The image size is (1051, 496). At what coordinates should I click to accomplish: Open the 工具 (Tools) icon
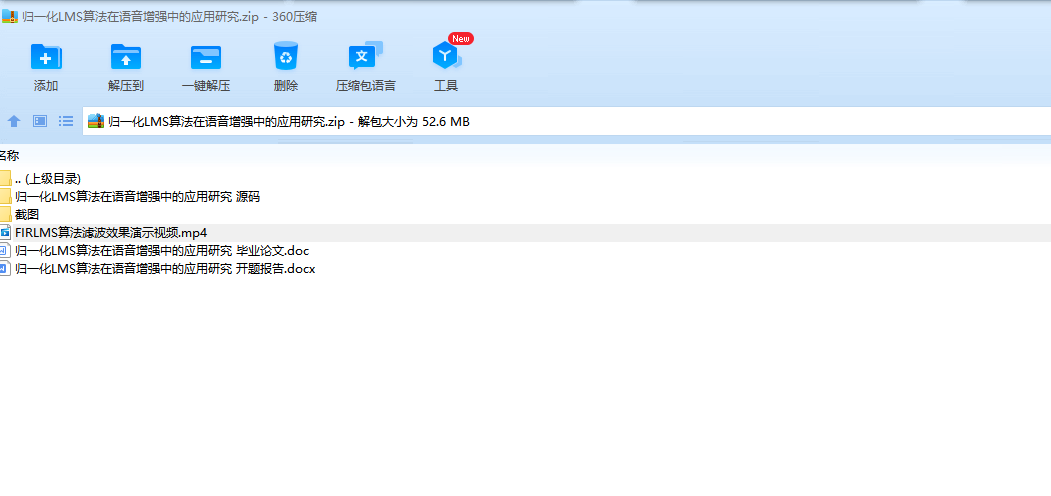446,56
